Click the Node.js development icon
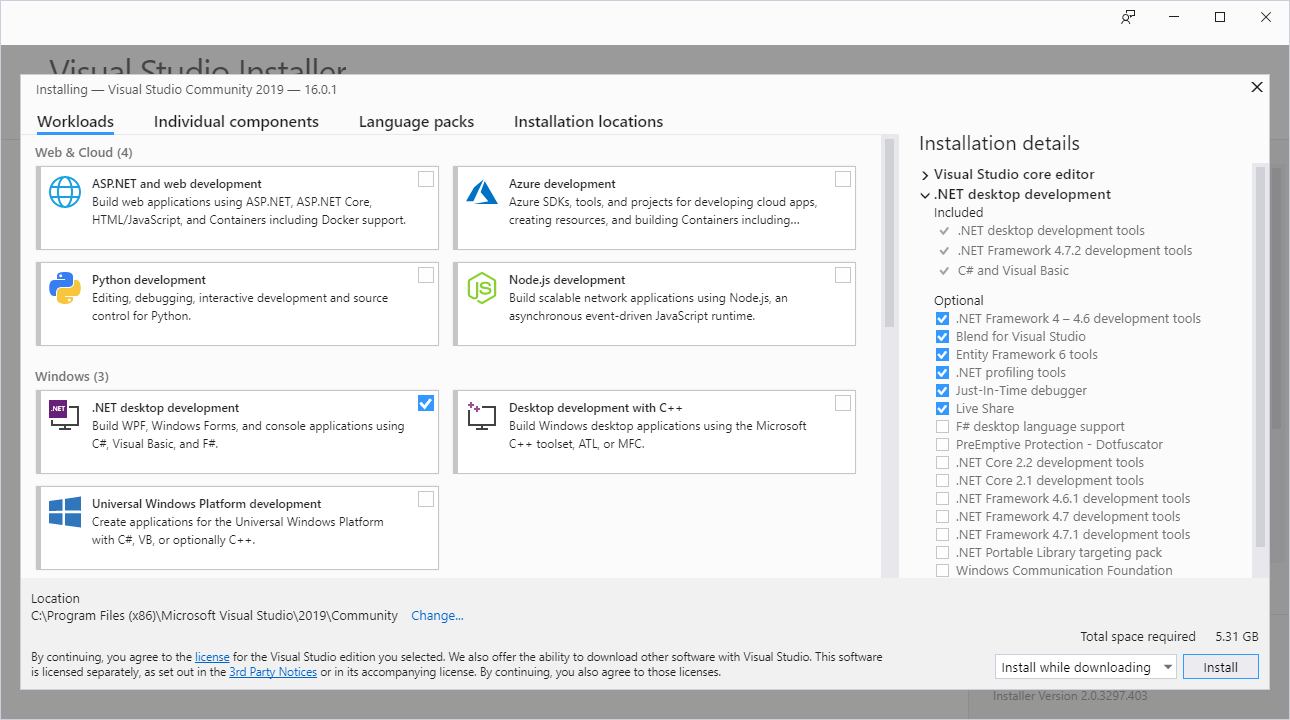Viewport: 1290px width, 720px height. [x=481, y=288]
